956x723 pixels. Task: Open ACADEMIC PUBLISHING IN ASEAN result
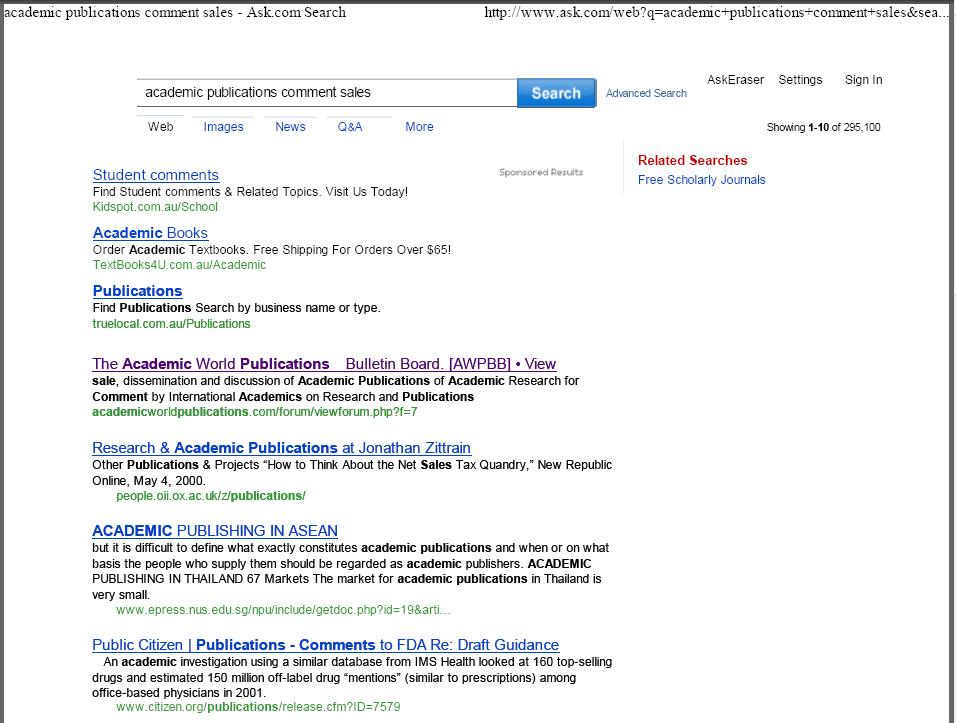coord(214,531)
